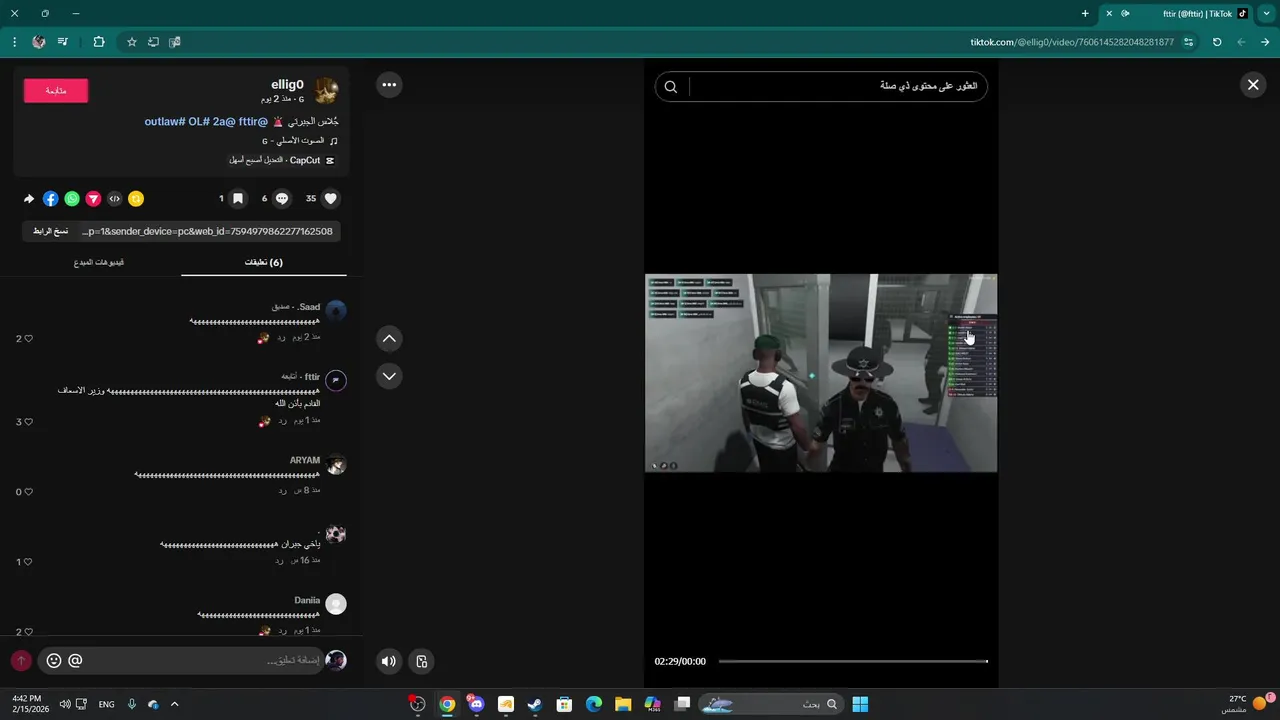The height and width of the screenshot is (720, 1280).
Task: Open the outlaw# hashtag link
Action: 165,121
